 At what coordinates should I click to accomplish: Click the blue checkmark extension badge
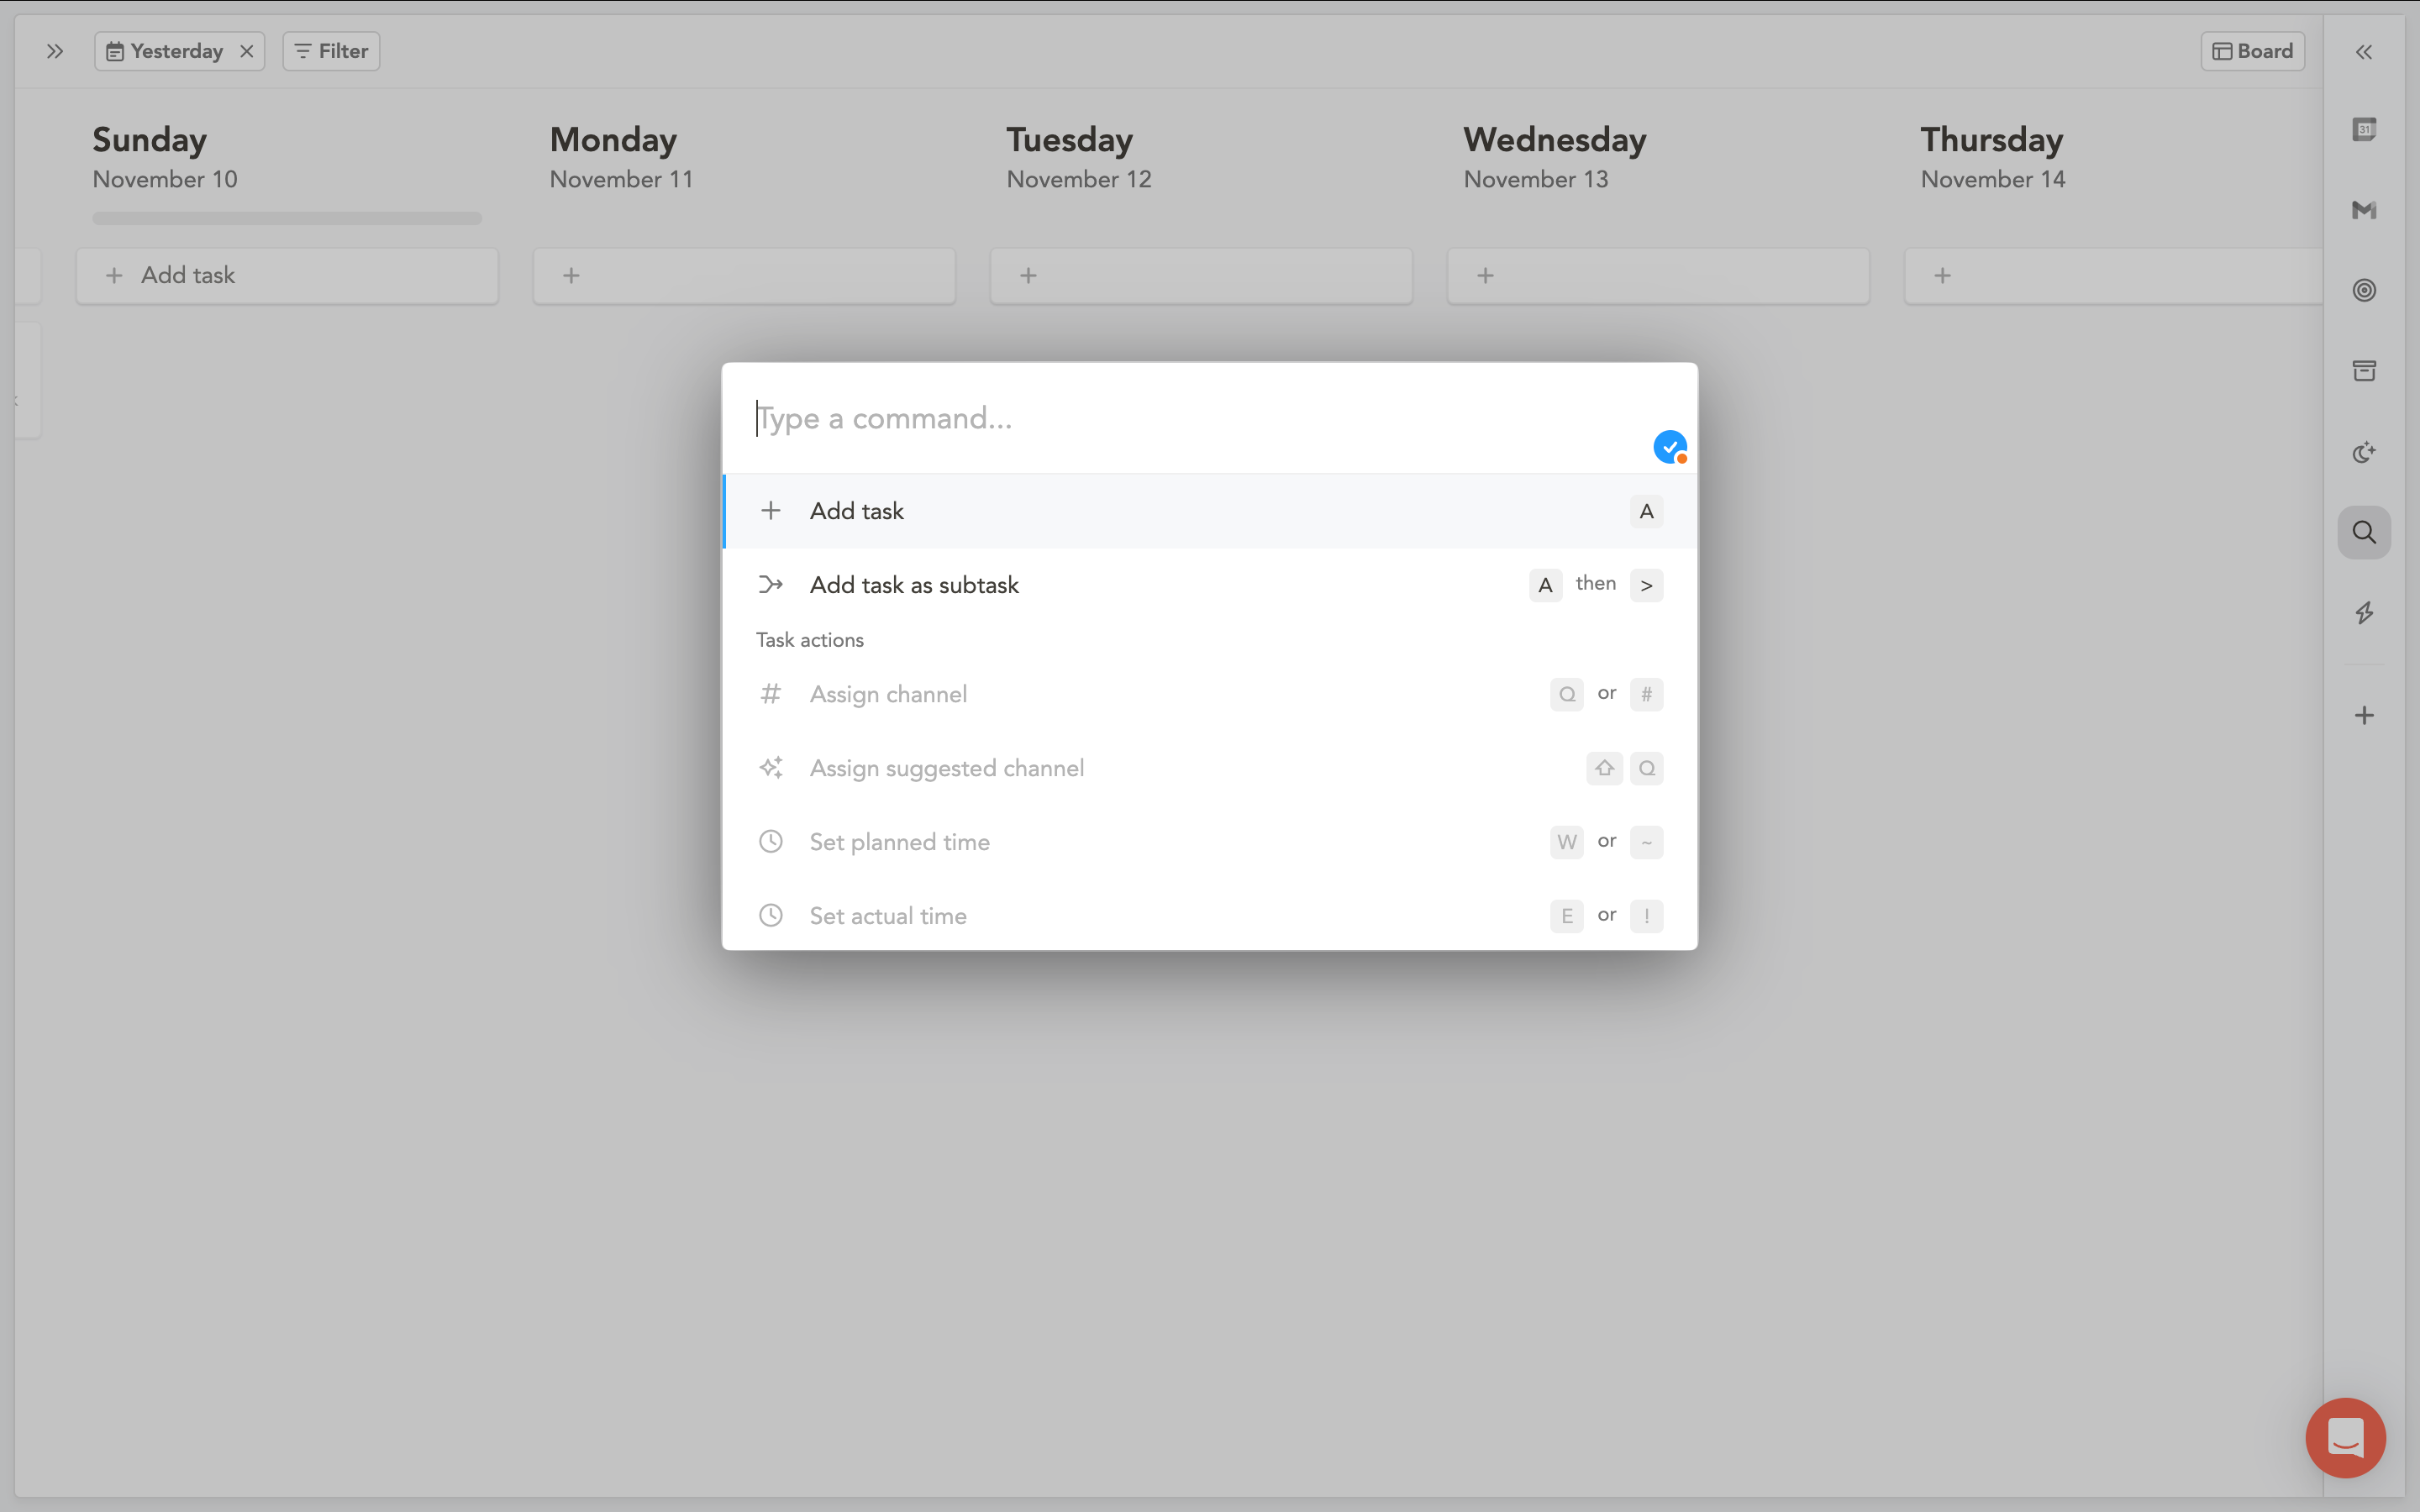(x=1670, y=447)
